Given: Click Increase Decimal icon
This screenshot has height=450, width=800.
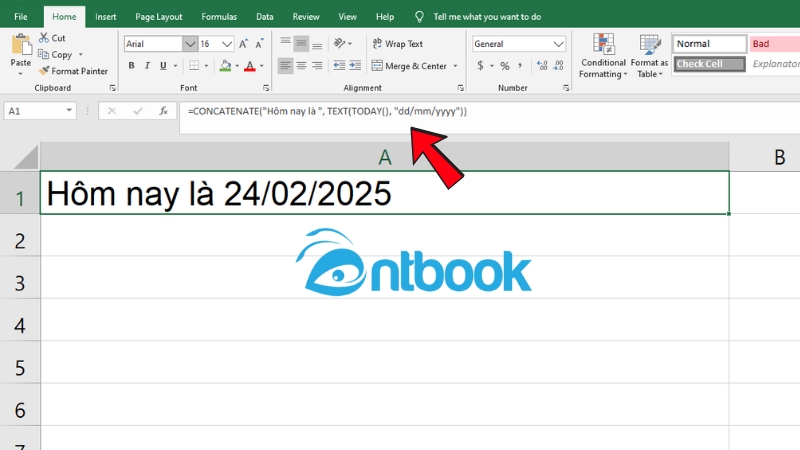Looking at the screenshot, I should point(542,65).
